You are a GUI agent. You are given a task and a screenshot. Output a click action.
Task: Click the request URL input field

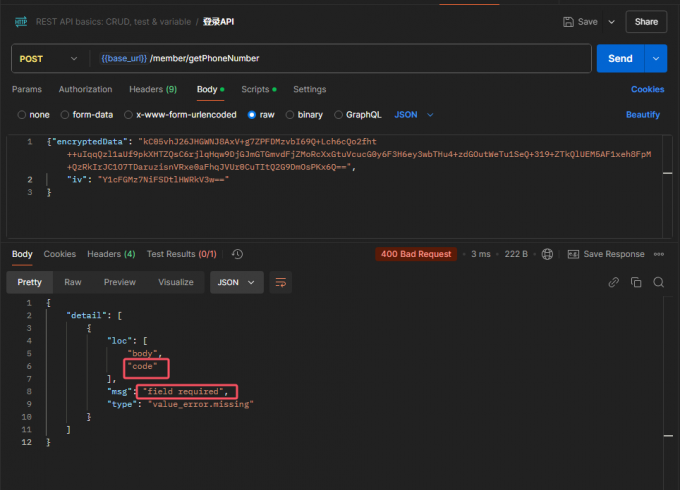coord(340,59)
